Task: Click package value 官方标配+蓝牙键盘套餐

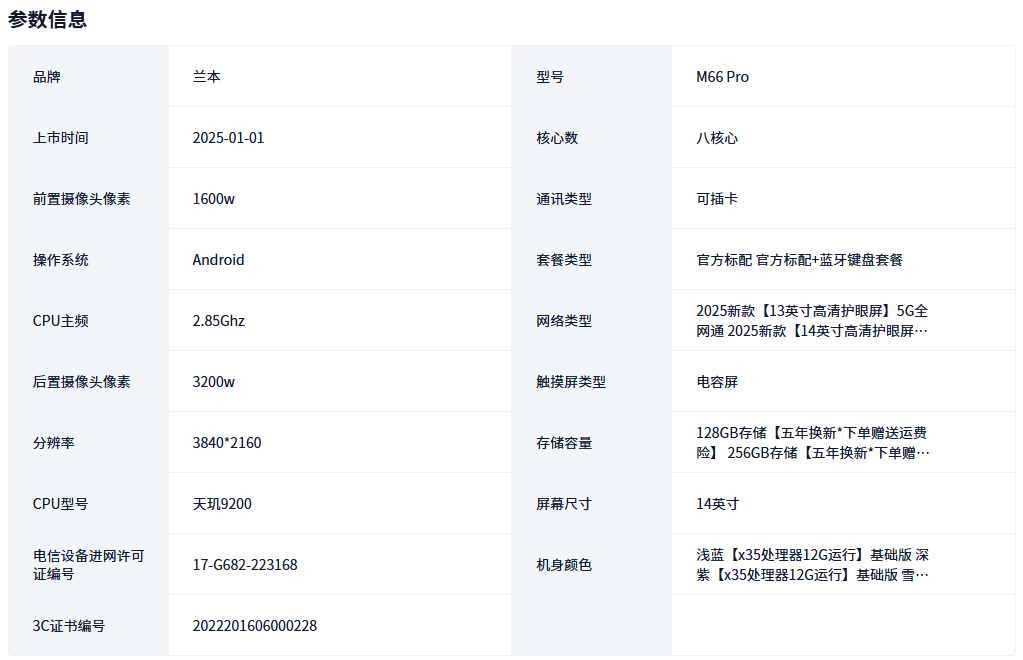Action: [829, 260]
